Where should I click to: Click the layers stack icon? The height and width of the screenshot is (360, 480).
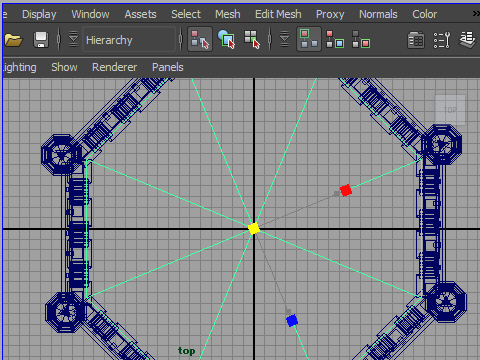tap(468, 40)
